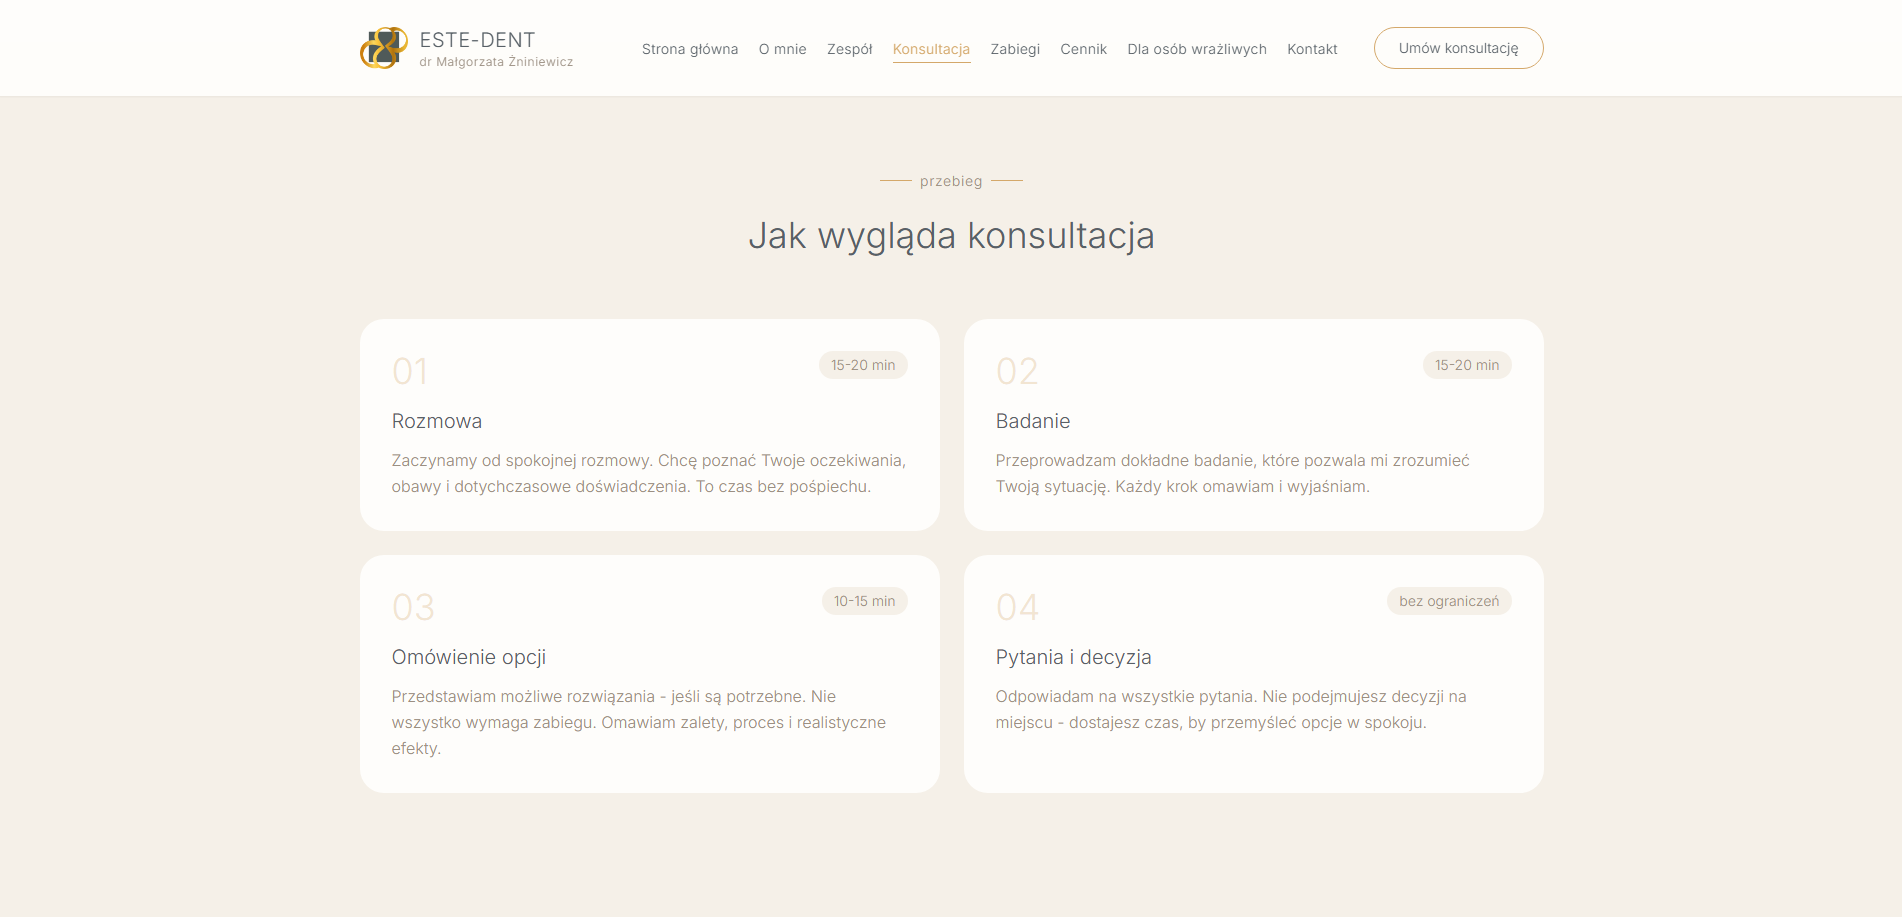Click the description starting Odpowiadam na wszystkie pytania
The image size is (1902, 917).
[1231, 710]
